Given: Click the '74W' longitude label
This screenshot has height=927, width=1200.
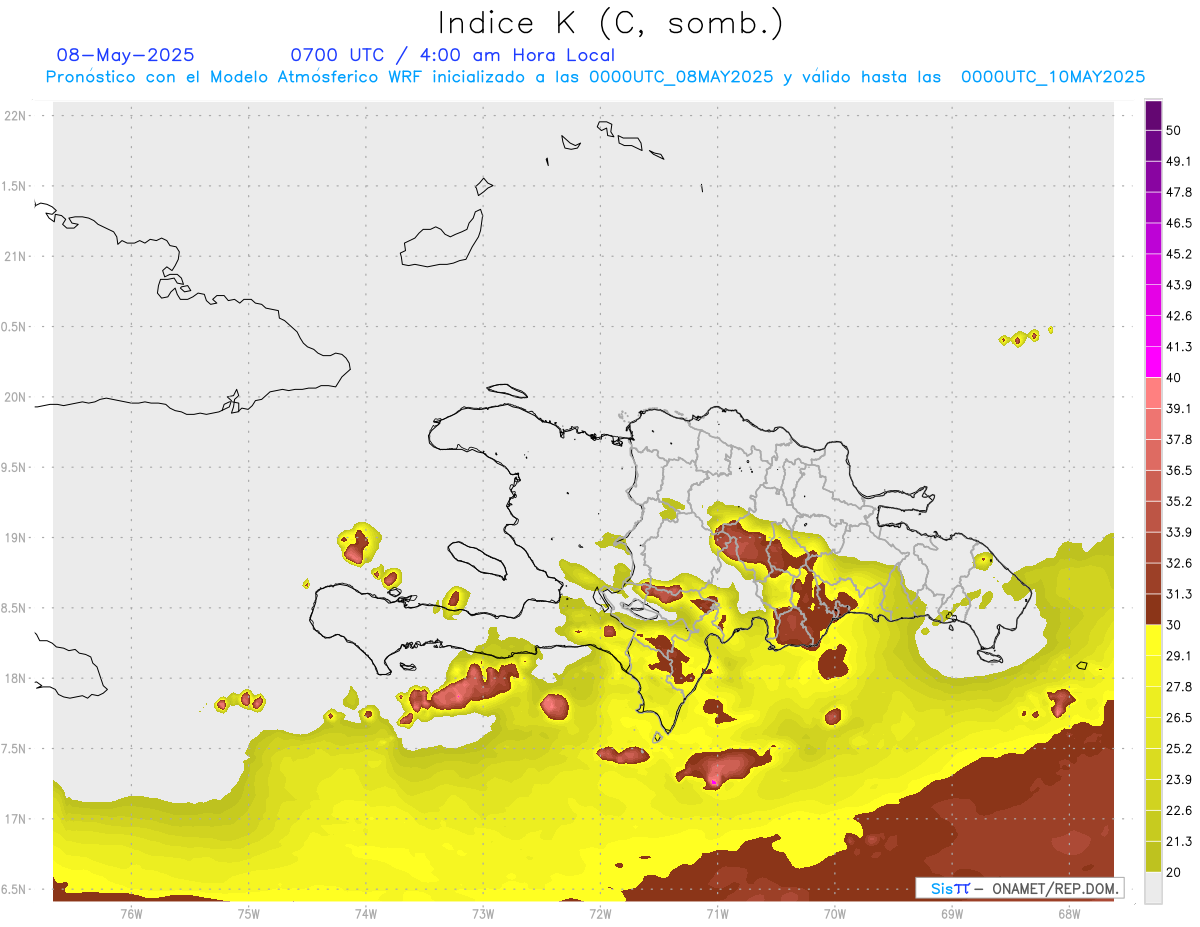Looking at the screenshot, I should pyautogui.click(x=365, y=914).
